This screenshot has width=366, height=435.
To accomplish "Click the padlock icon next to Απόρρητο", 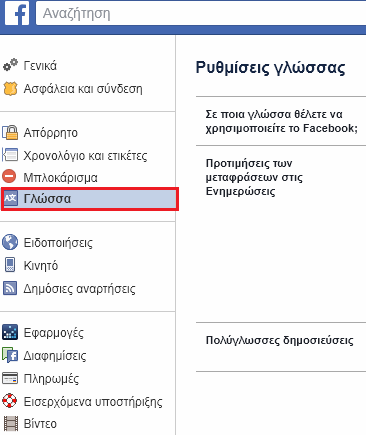I will pos(10,132).
